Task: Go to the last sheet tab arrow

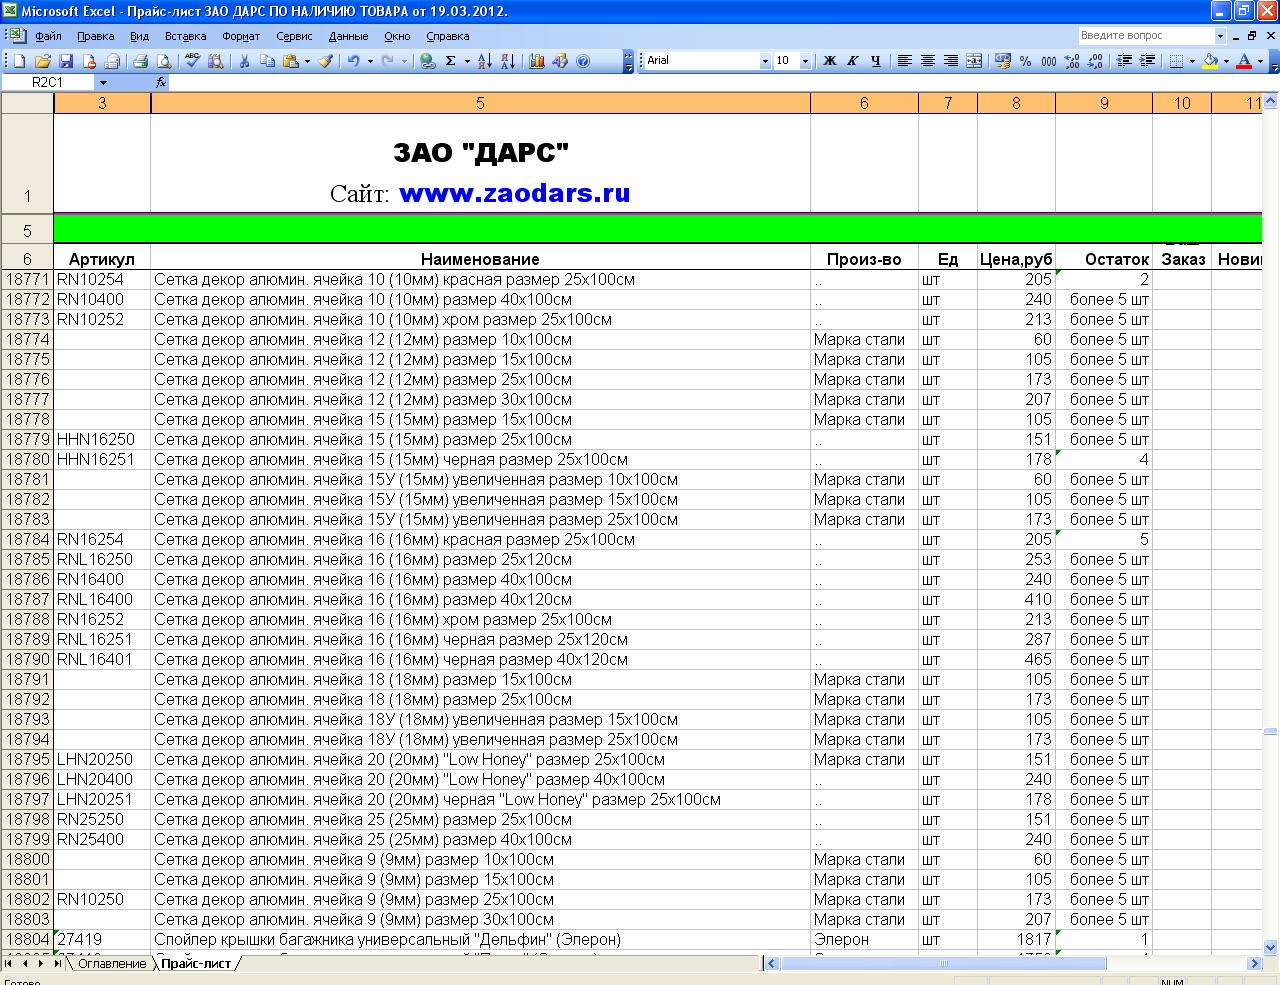Action: point(57,964)
